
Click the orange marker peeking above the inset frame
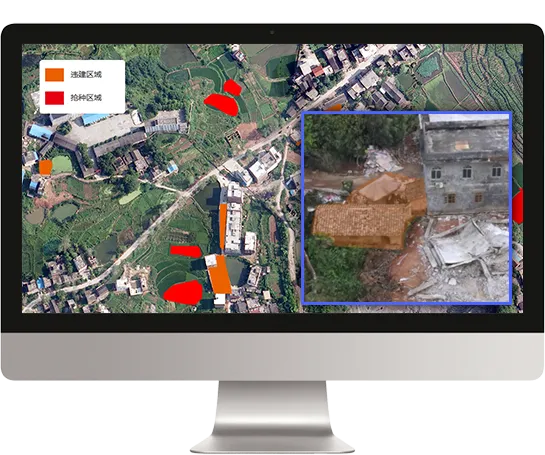[x=335, y=108]
